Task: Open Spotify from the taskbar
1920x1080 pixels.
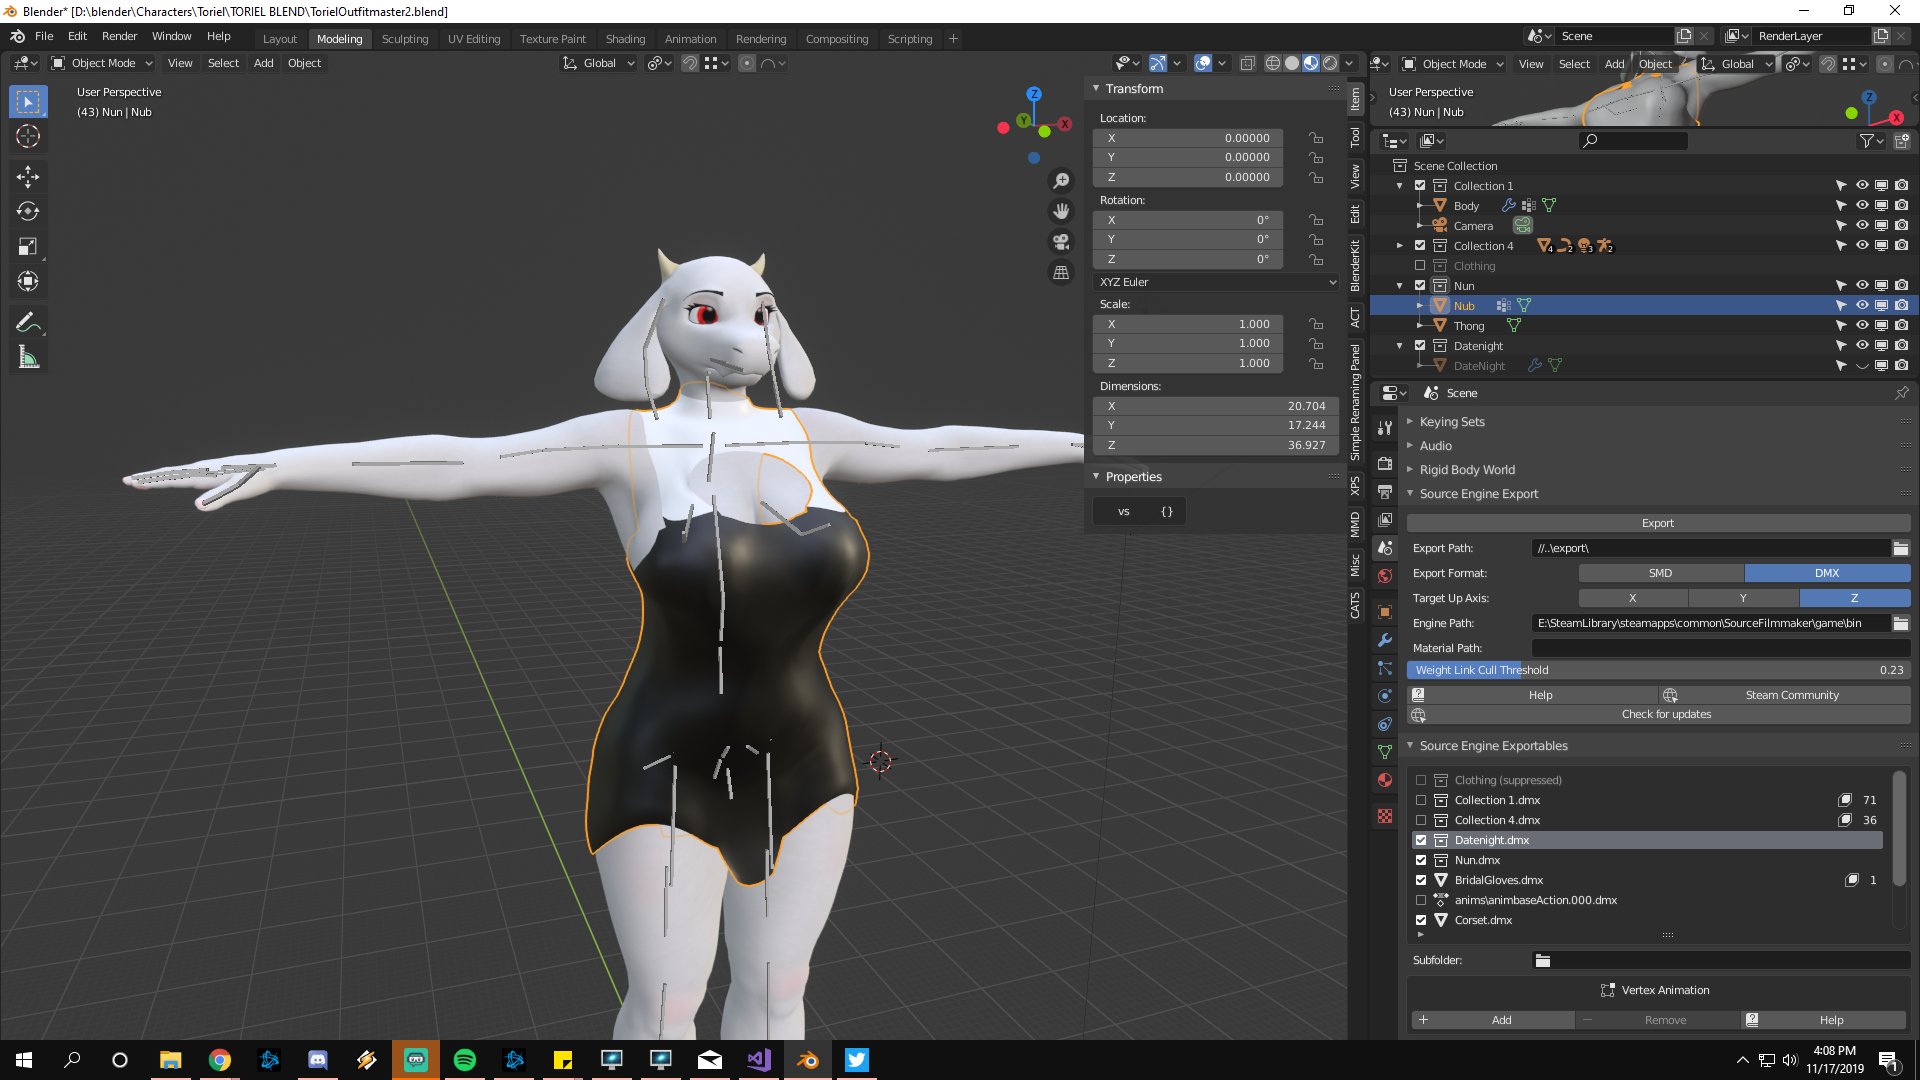Action: pyautogui.click(x=465, y=1060)
